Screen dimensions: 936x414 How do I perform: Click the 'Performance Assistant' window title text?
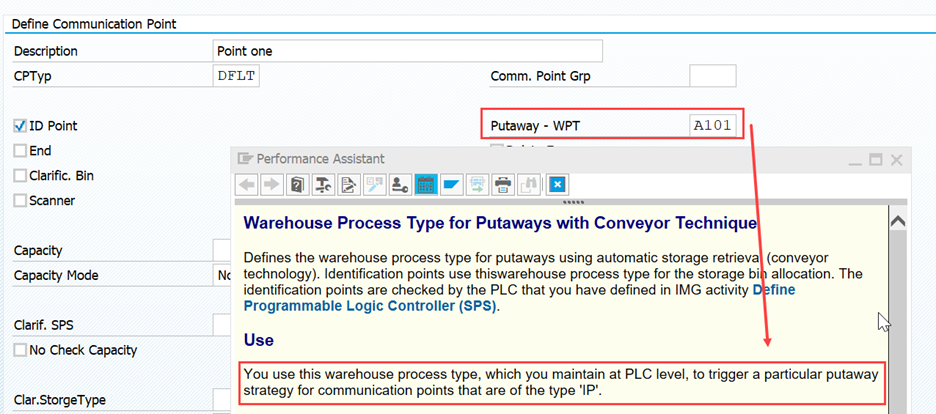(x=321, y=159)
